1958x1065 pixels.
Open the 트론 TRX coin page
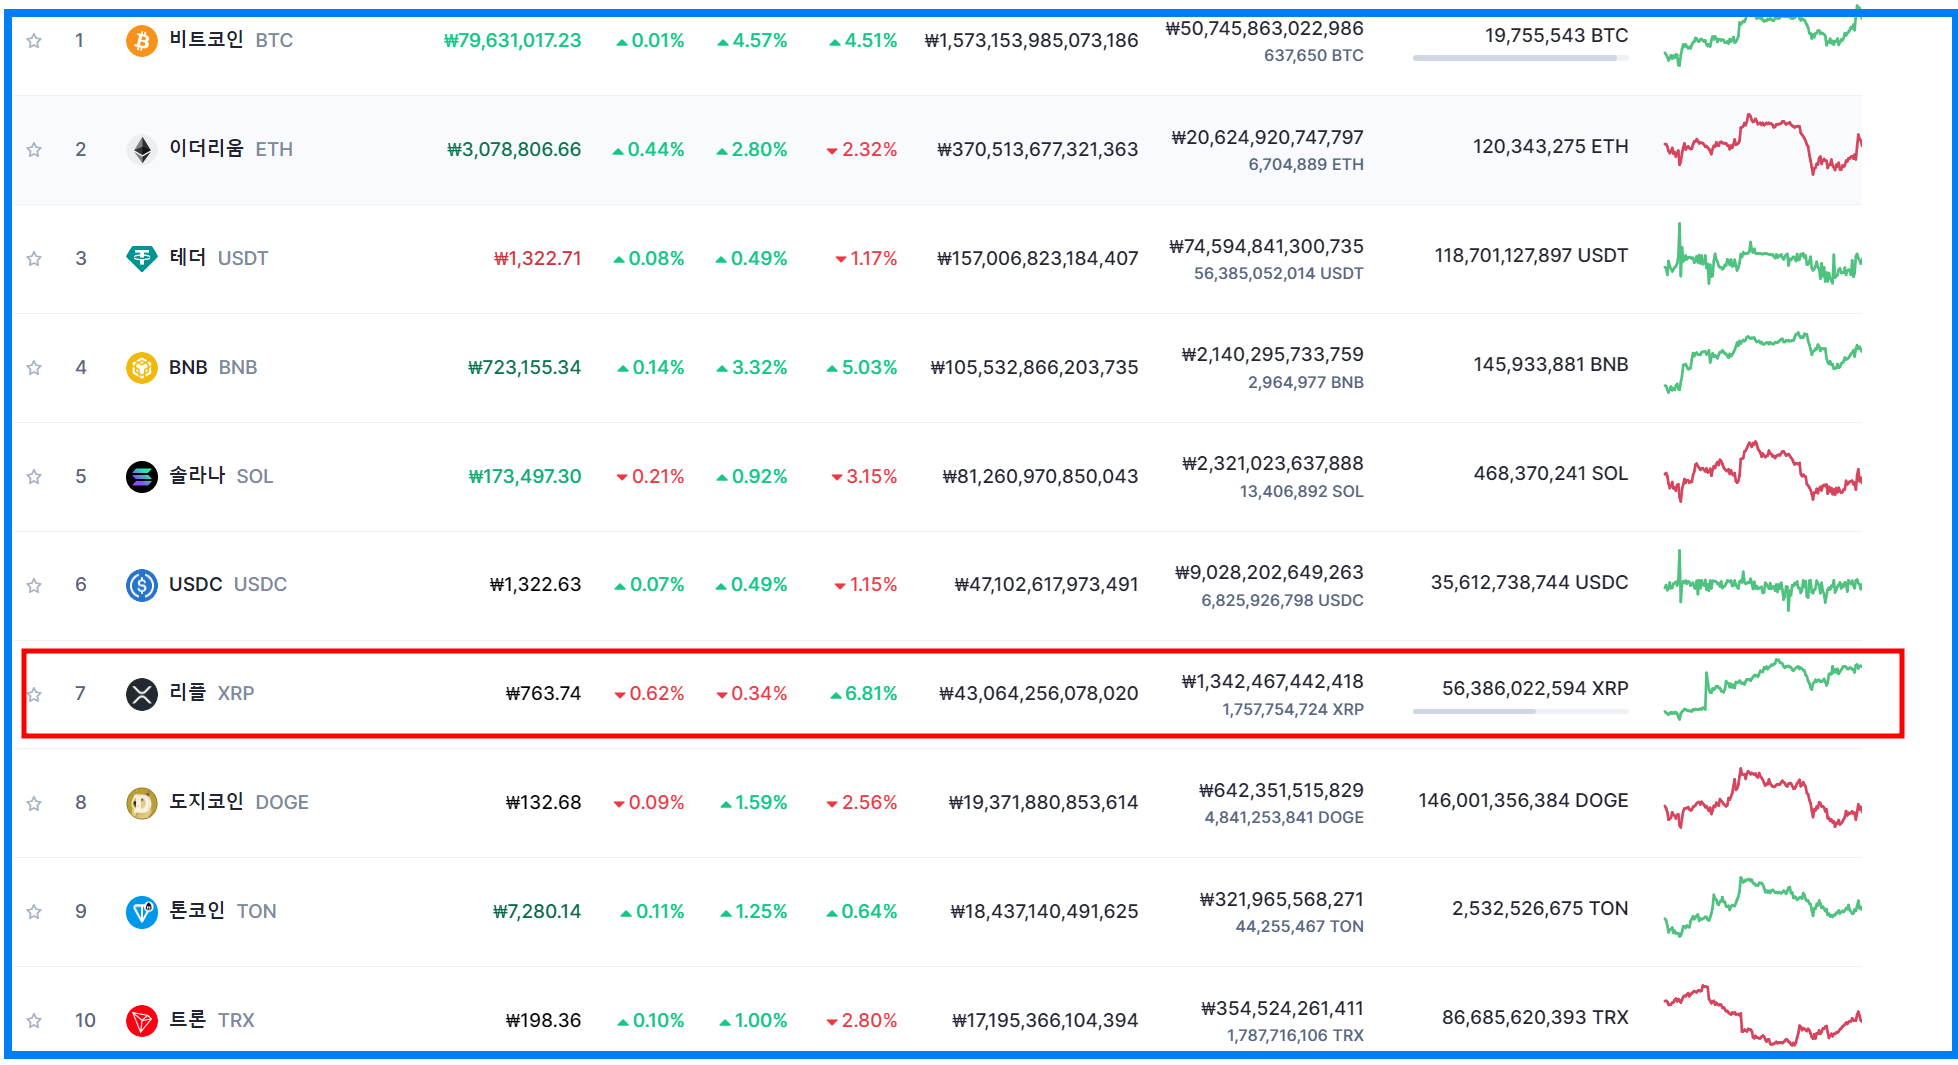pyautogui.click(x=211, y=1020)
